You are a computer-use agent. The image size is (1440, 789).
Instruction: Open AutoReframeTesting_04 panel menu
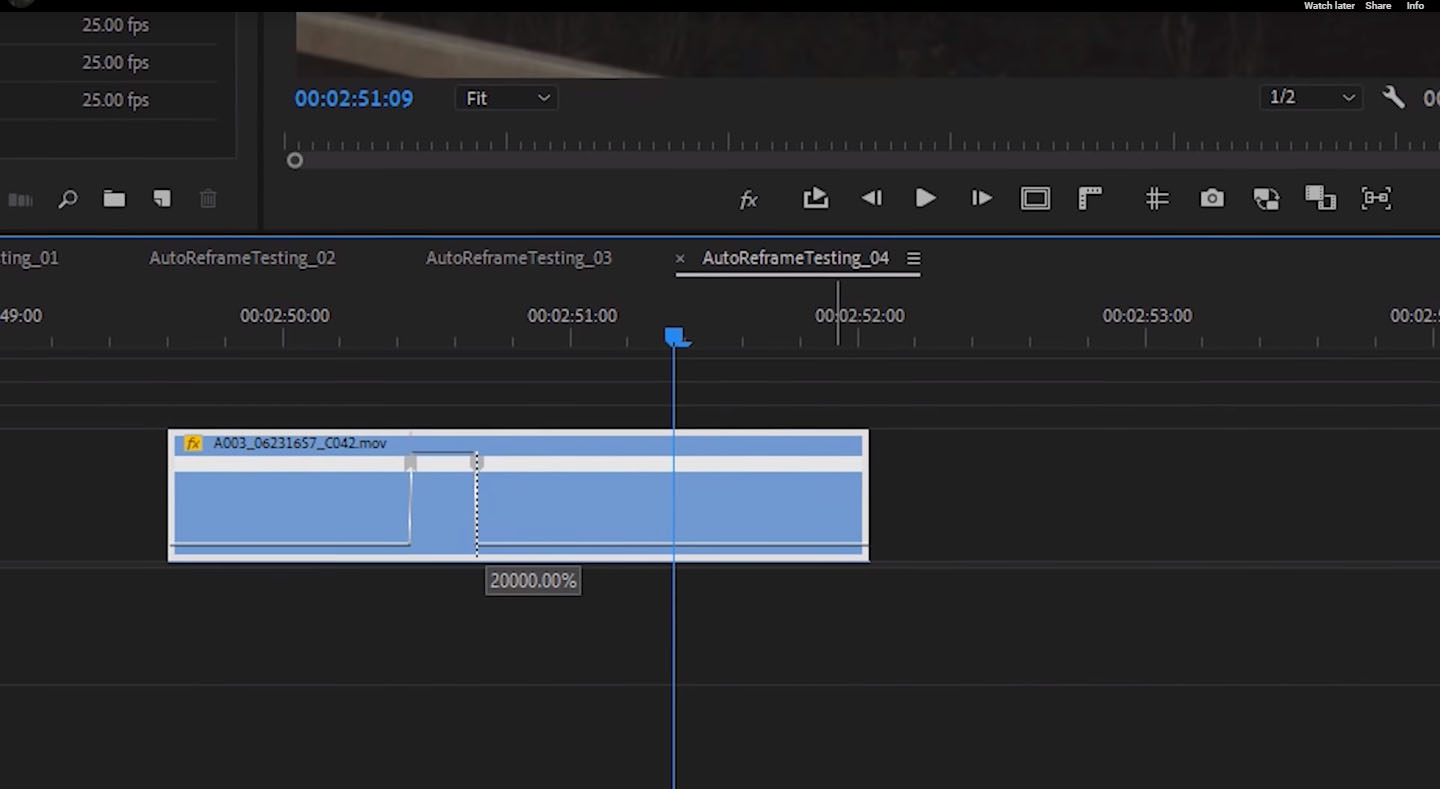[913, 258]
